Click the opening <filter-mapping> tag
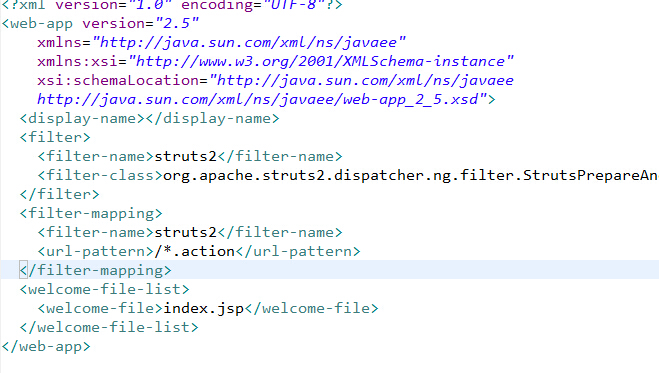 tap(91, 213)
